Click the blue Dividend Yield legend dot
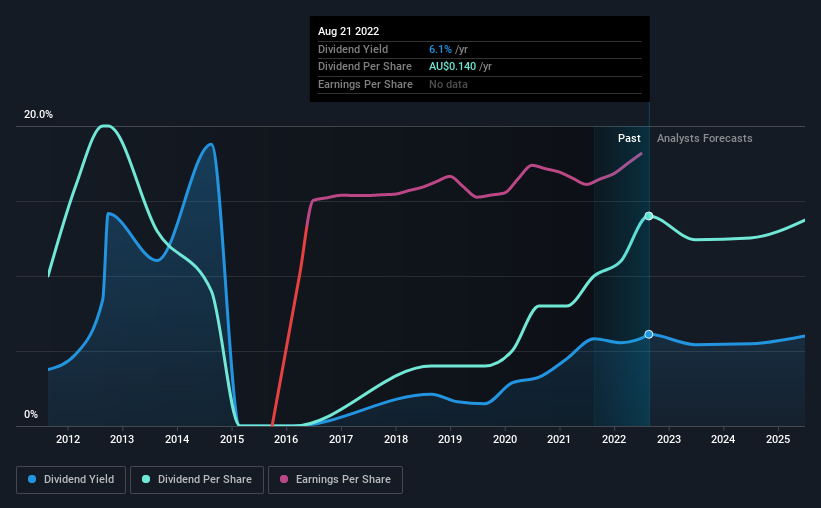Screen dimensions: 821x508 32,479
